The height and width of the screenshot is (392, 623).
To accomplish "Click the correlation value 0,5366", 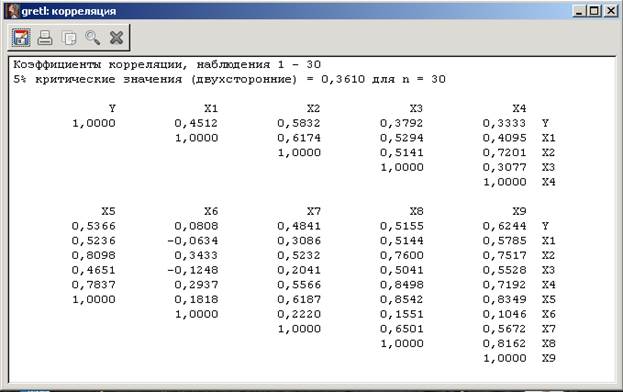I will click(x=94, y=226).
